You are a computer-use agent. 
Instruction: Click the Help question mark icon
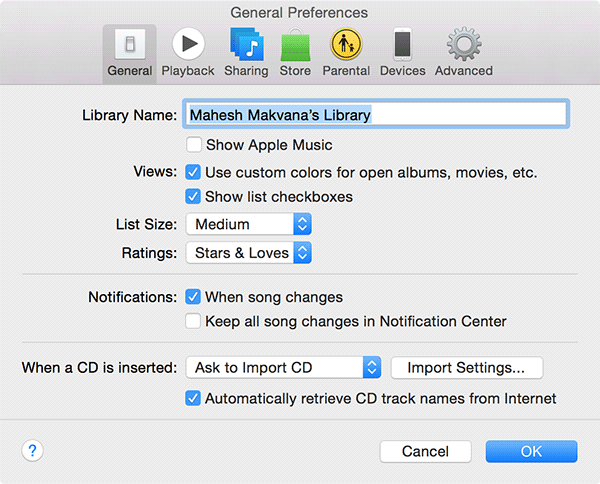click(x=32, y=451)
